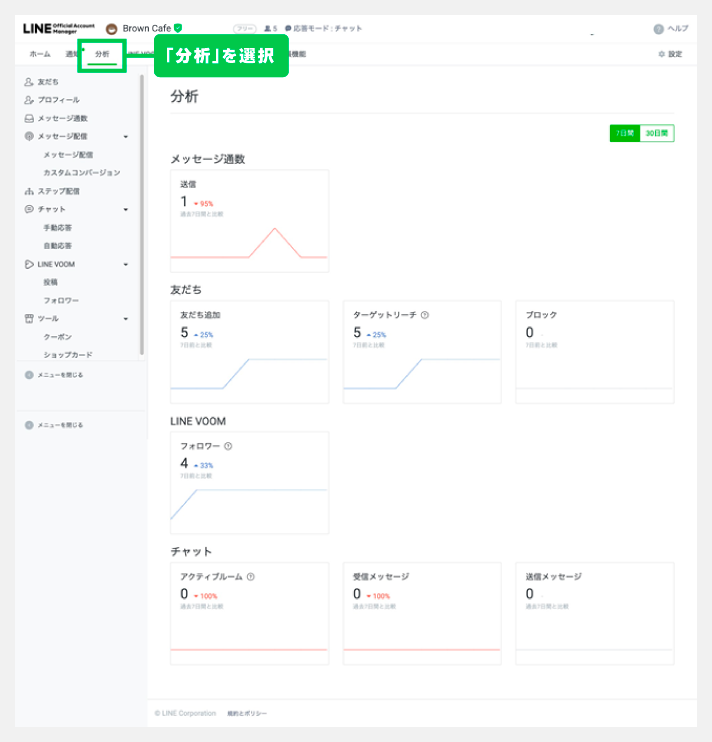Select the 分析 tab
Viewport: 712px width, 742px height.
click(x=102, y=54)
